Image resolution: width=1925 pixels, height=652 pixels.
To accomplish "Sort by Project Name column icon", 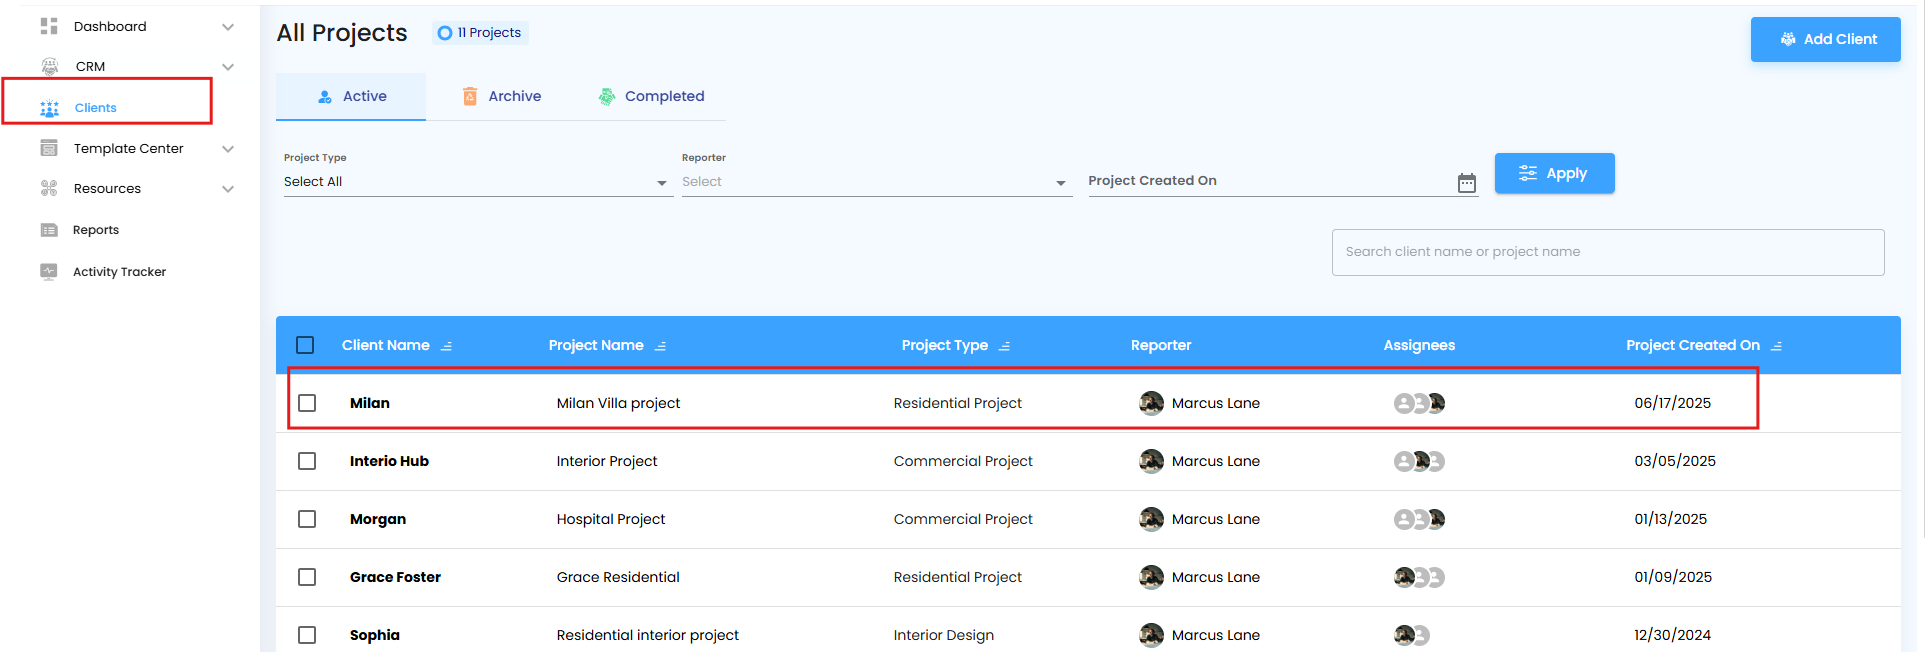I will click(x=660, y=346).
